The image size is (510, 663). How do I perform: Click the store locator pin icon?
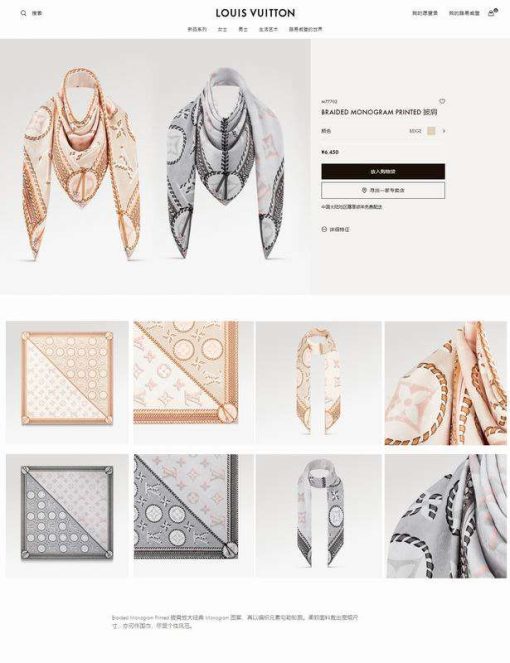click(364, 190)
